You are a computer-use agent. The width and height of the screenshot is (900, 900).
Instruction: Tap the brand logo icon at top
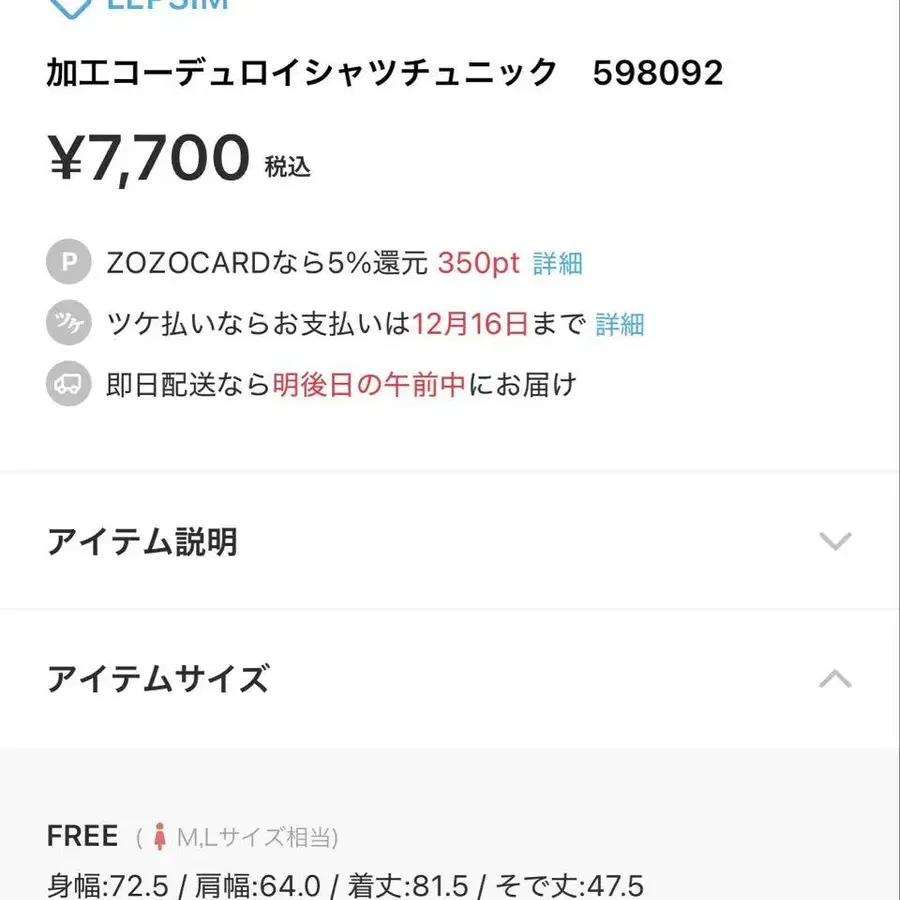pyautogui.click(x=69, y=6)
